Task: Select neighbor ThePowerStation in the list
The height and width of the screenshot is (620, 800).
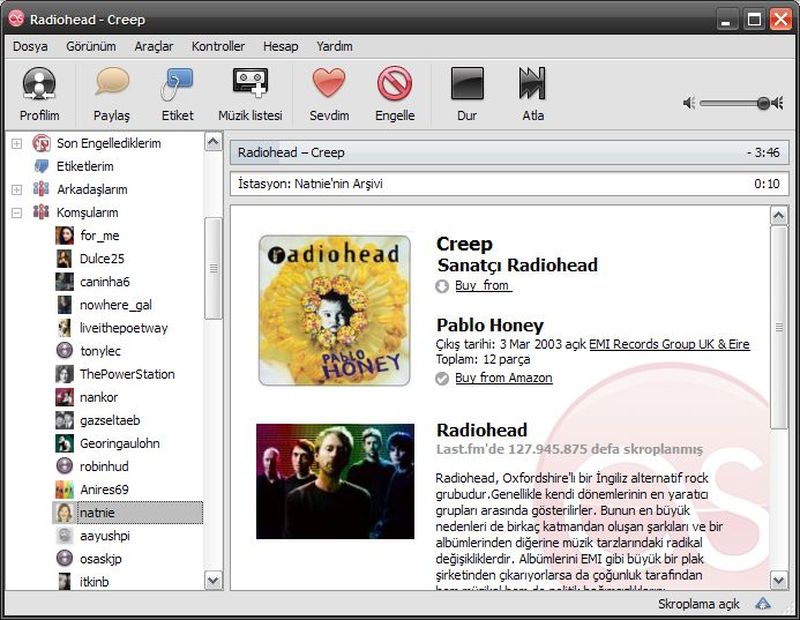Action: (x=127, y=374)
